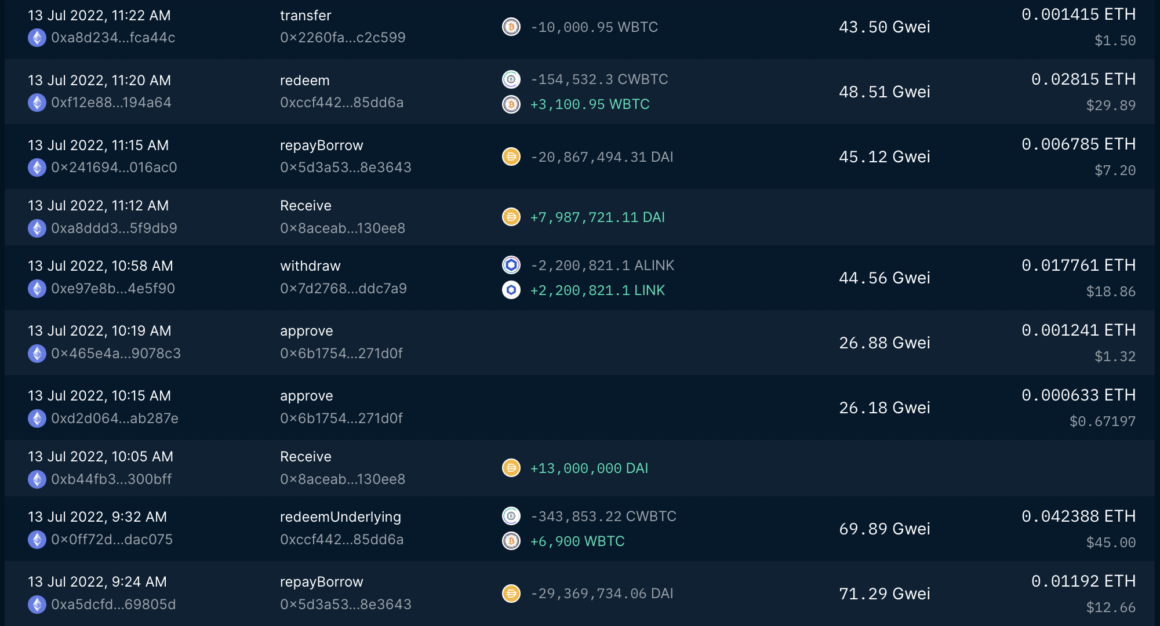The image size is (1160, 626).
Task: Select the ALINK token icon in withdraw row
Action: 511,266
